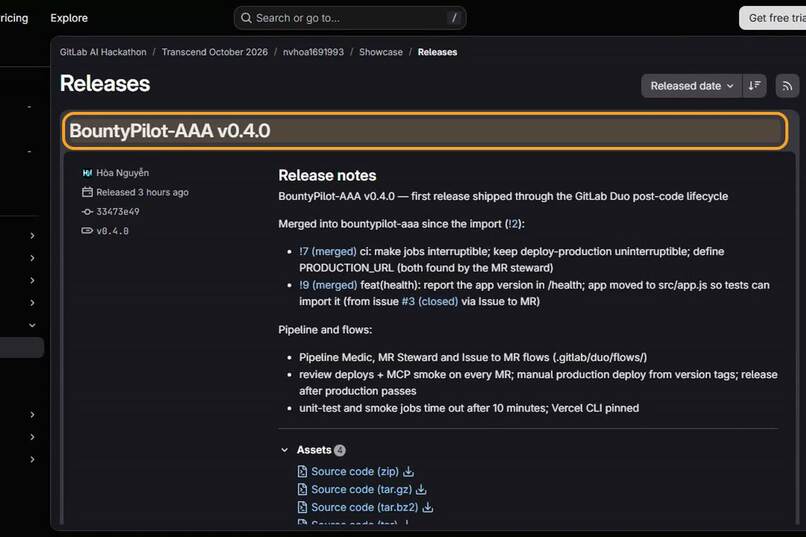Click the Release notes heading

pyautogui.click(x=327, y=175)
